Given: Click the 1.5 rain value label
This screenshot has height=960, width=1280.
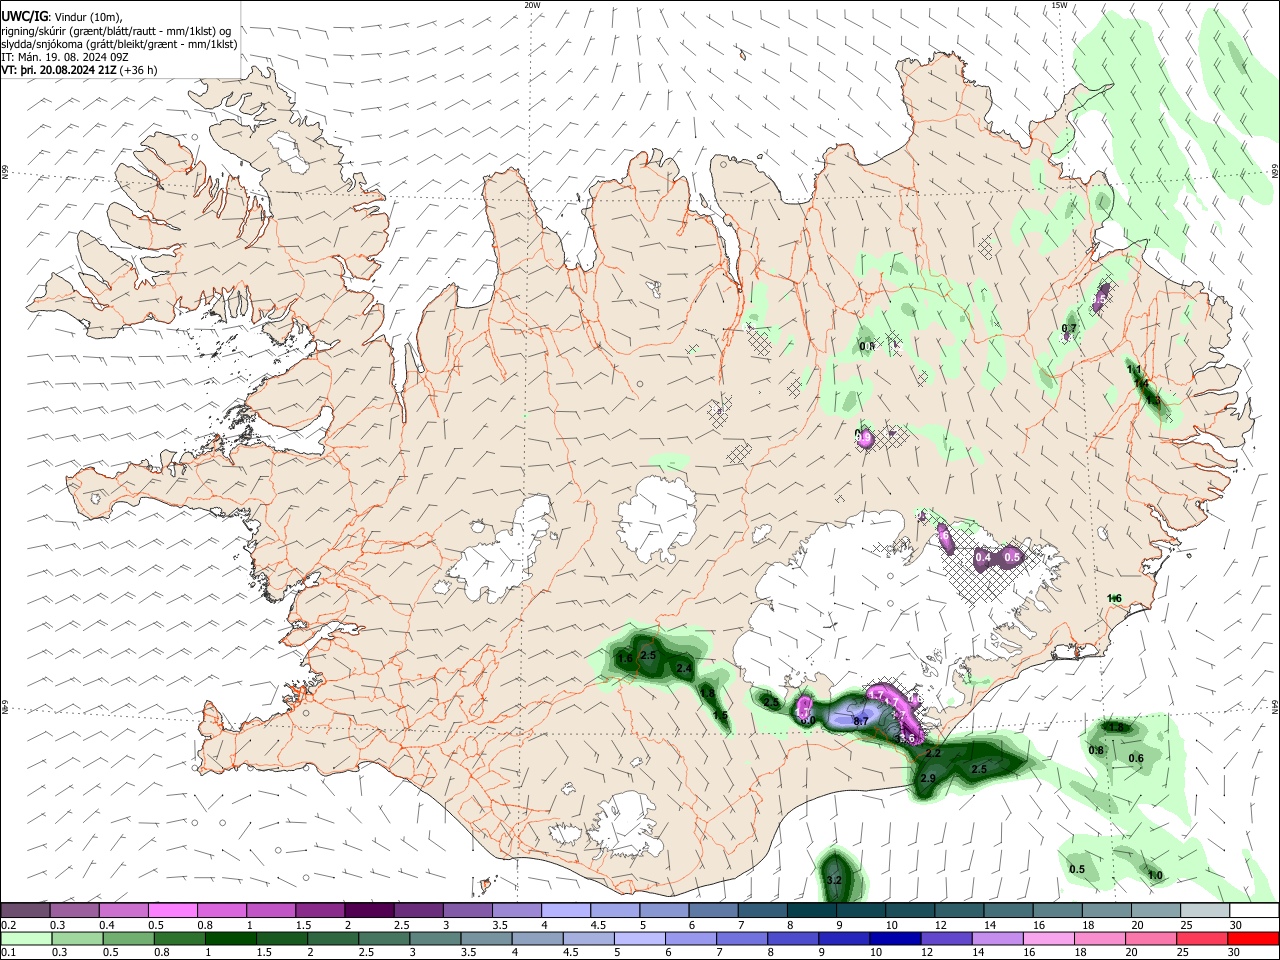Looking at the screenshot, I should [x=720, y=715].
